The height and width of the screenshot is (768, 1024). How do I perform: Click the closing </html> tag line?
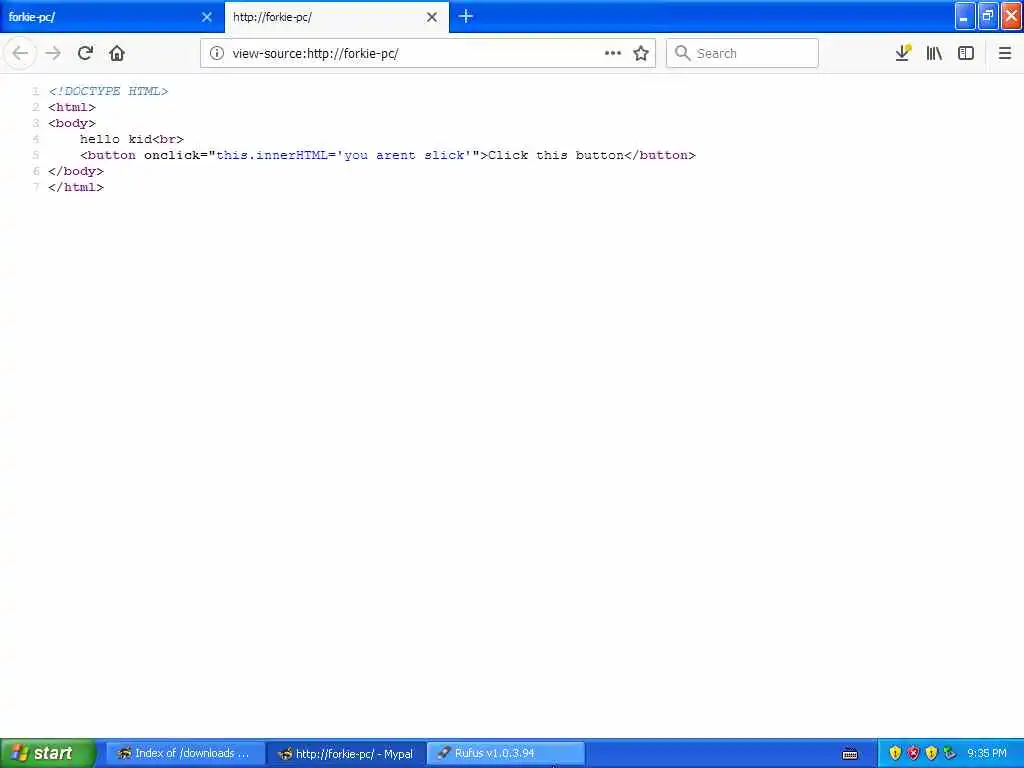tap(76, 187)
